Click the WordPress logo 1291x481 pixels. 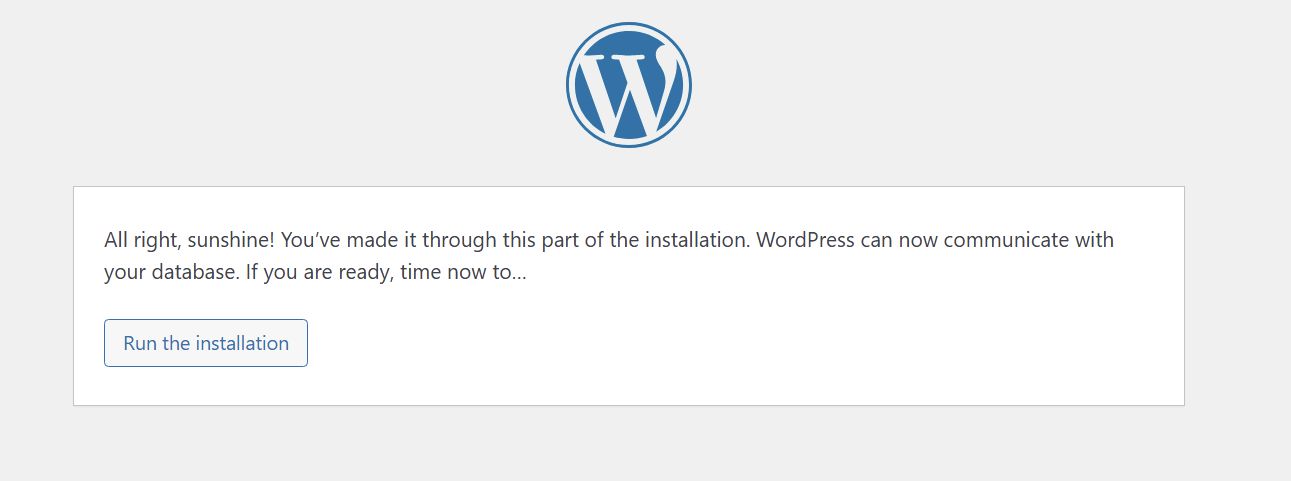coord(628,85)
